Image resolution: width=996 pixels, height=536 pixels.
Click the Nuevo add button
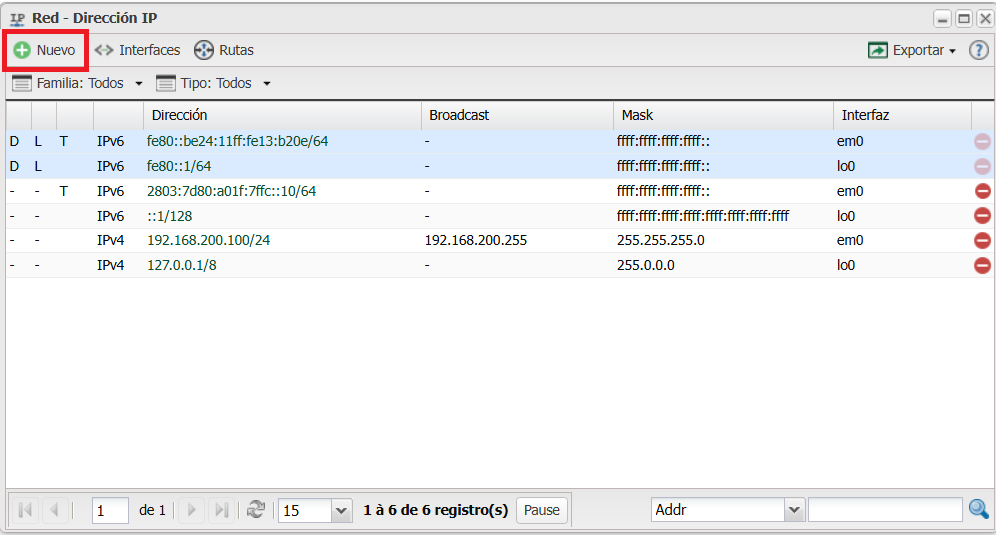(x=45, y=50)
